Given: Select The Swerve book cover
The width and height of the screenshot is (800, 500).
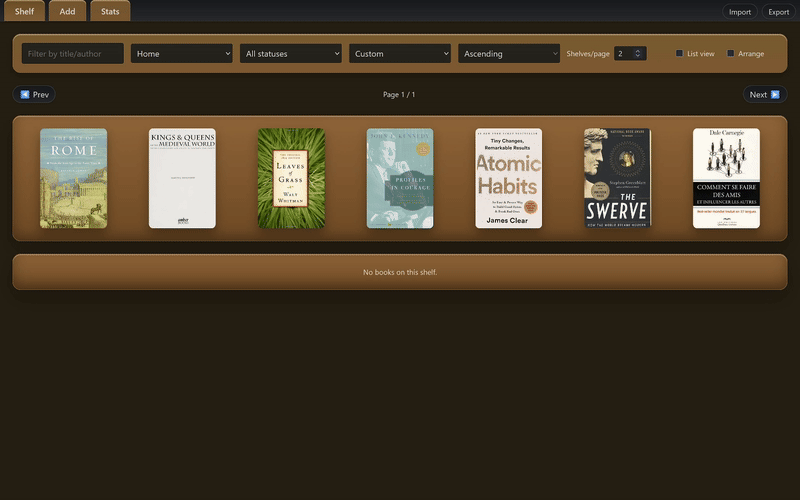Looking at the screenshot, I should coord(617,178).
